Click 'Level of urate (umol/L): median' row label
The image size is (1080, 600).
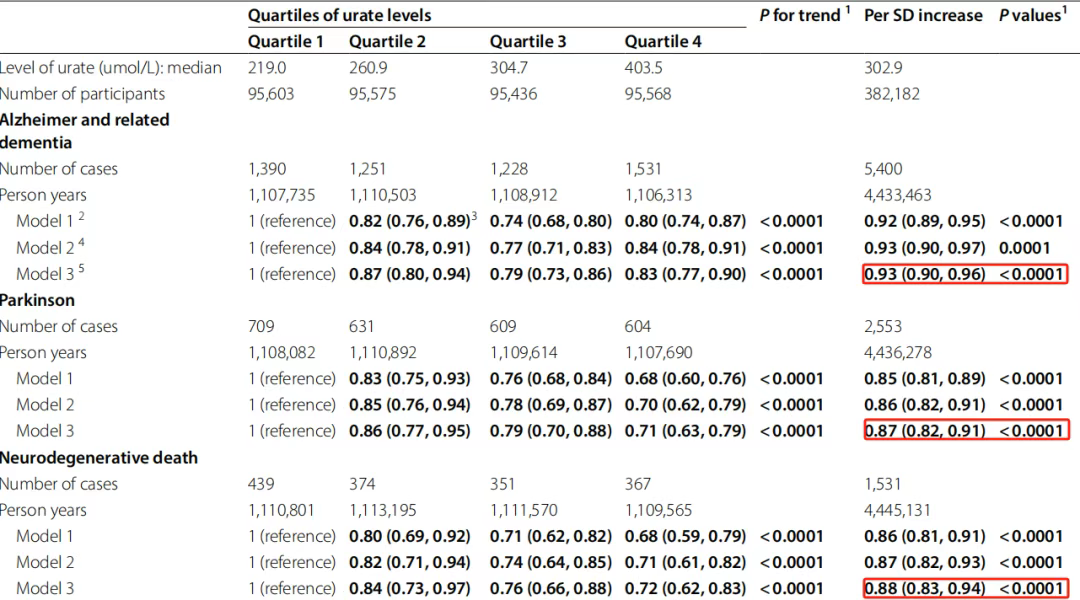coord(111,68)
